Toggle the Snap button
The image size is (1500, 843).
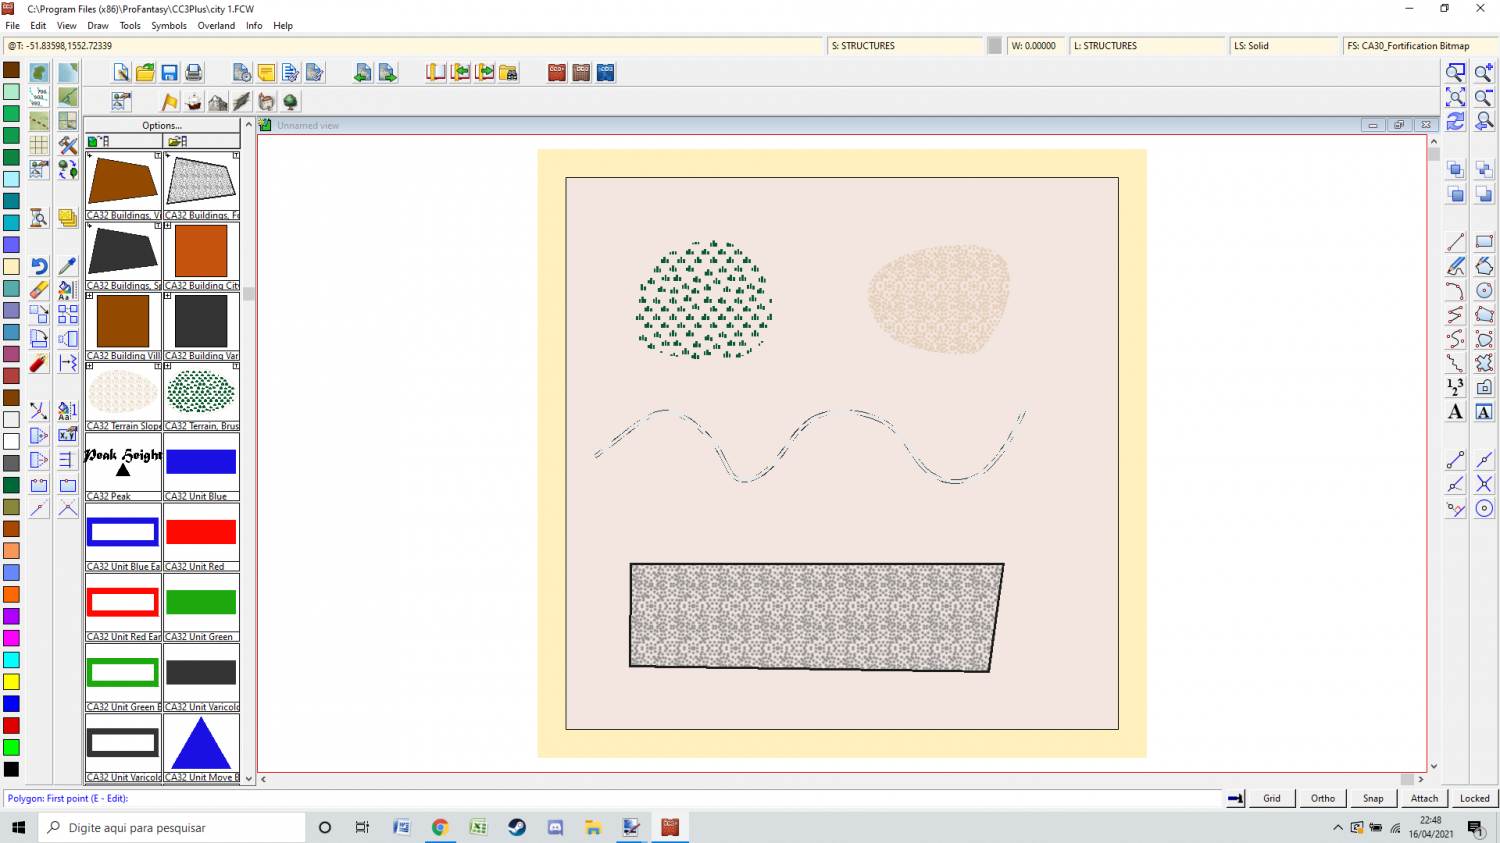[1374, 798]
